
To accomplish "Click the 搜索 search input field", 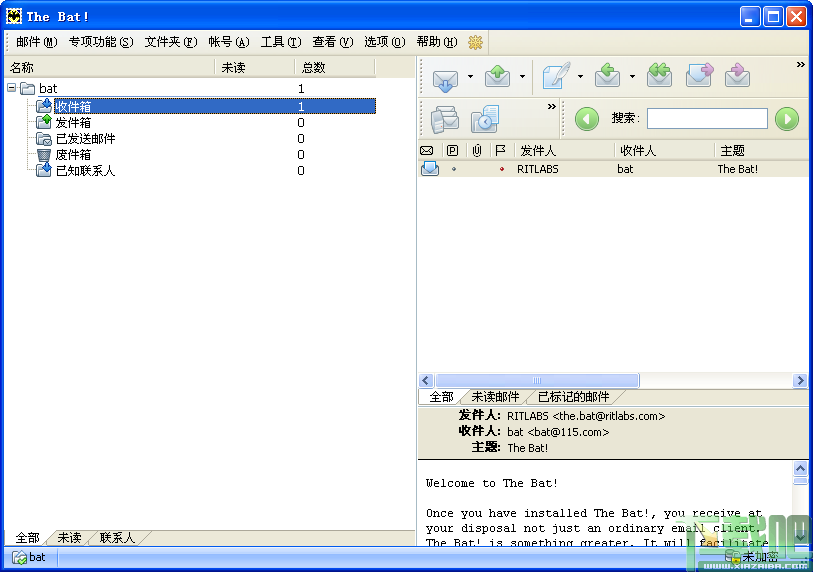I will [707, 119].
